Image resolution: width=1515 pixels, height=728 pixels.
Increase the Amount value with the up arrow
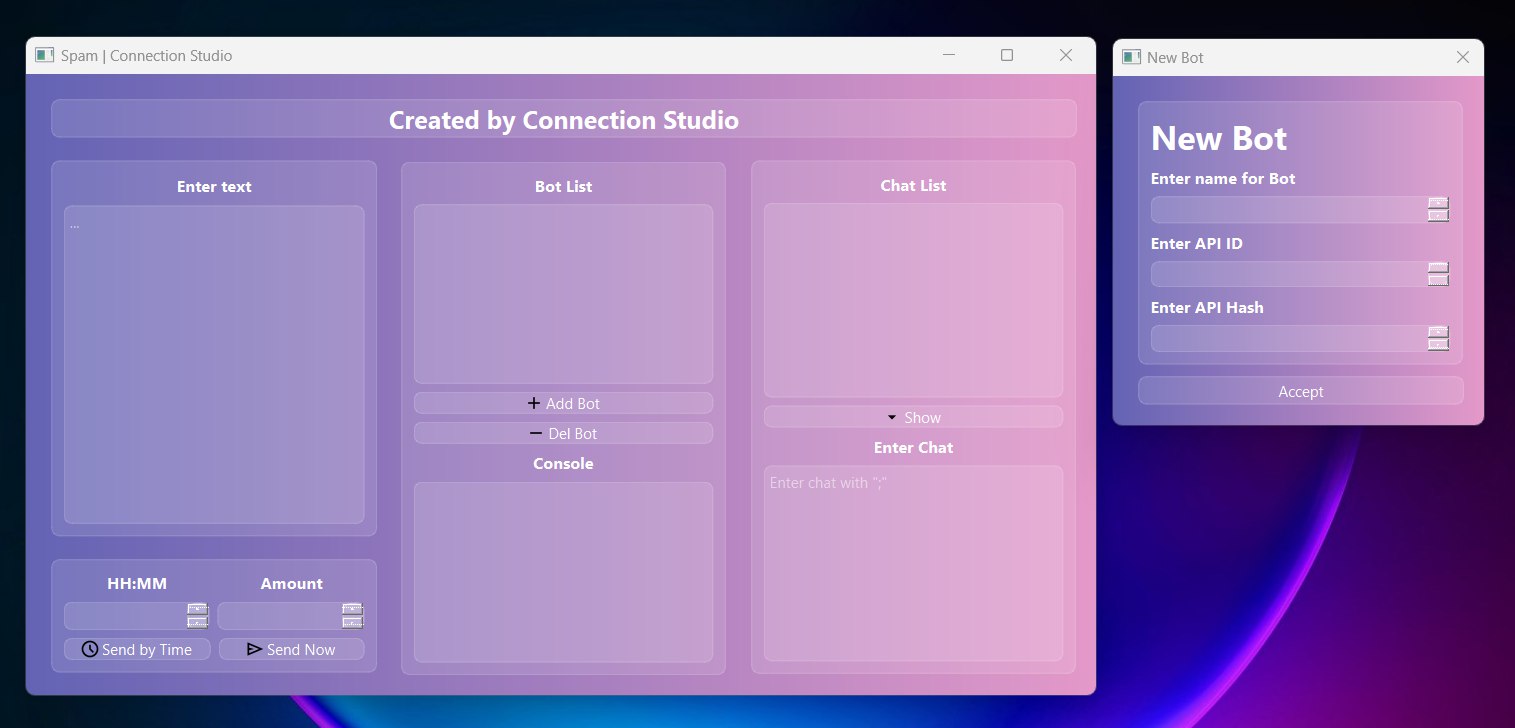tap(352, 609)
